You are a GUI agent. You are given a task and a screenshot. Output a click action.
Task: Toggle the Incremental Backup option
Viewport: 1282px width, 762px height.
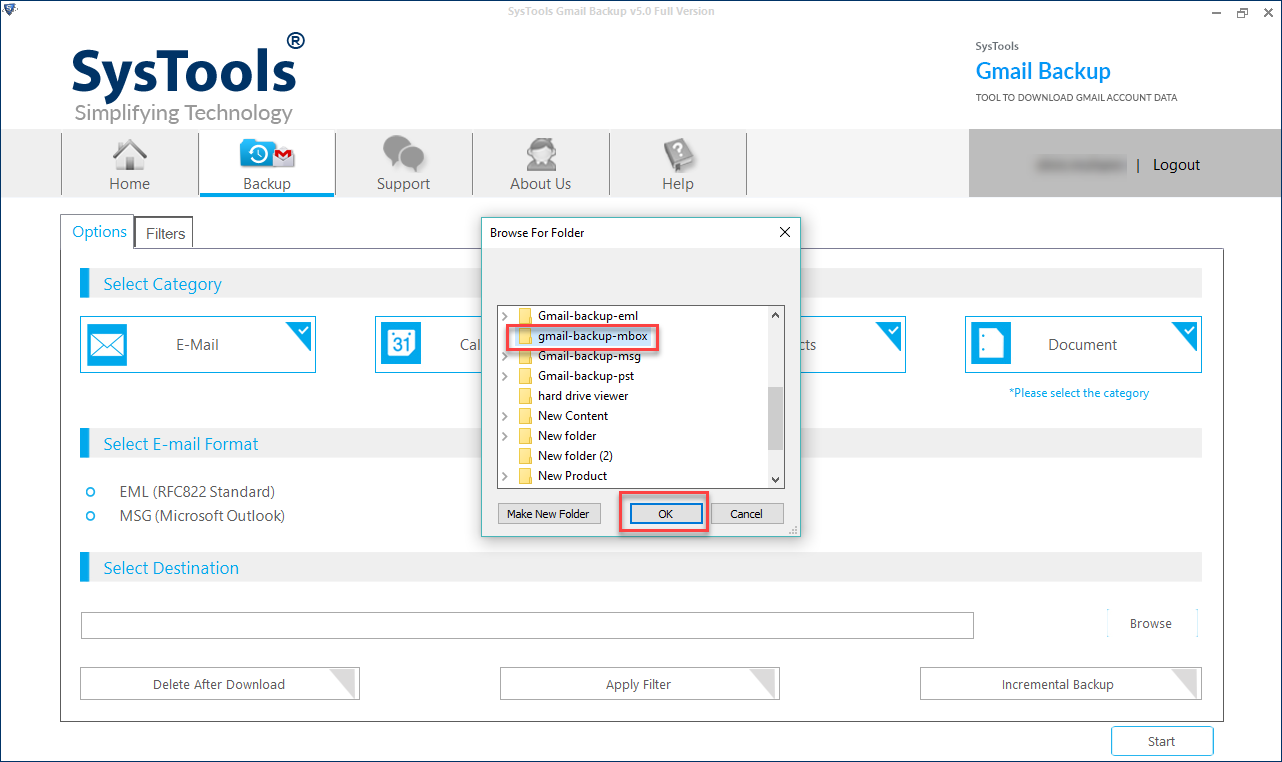coord(1060,684)
